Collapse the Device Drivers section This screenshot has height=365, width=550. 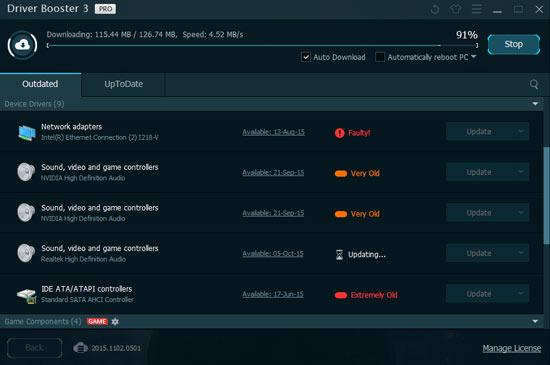(x=535, y=104)
